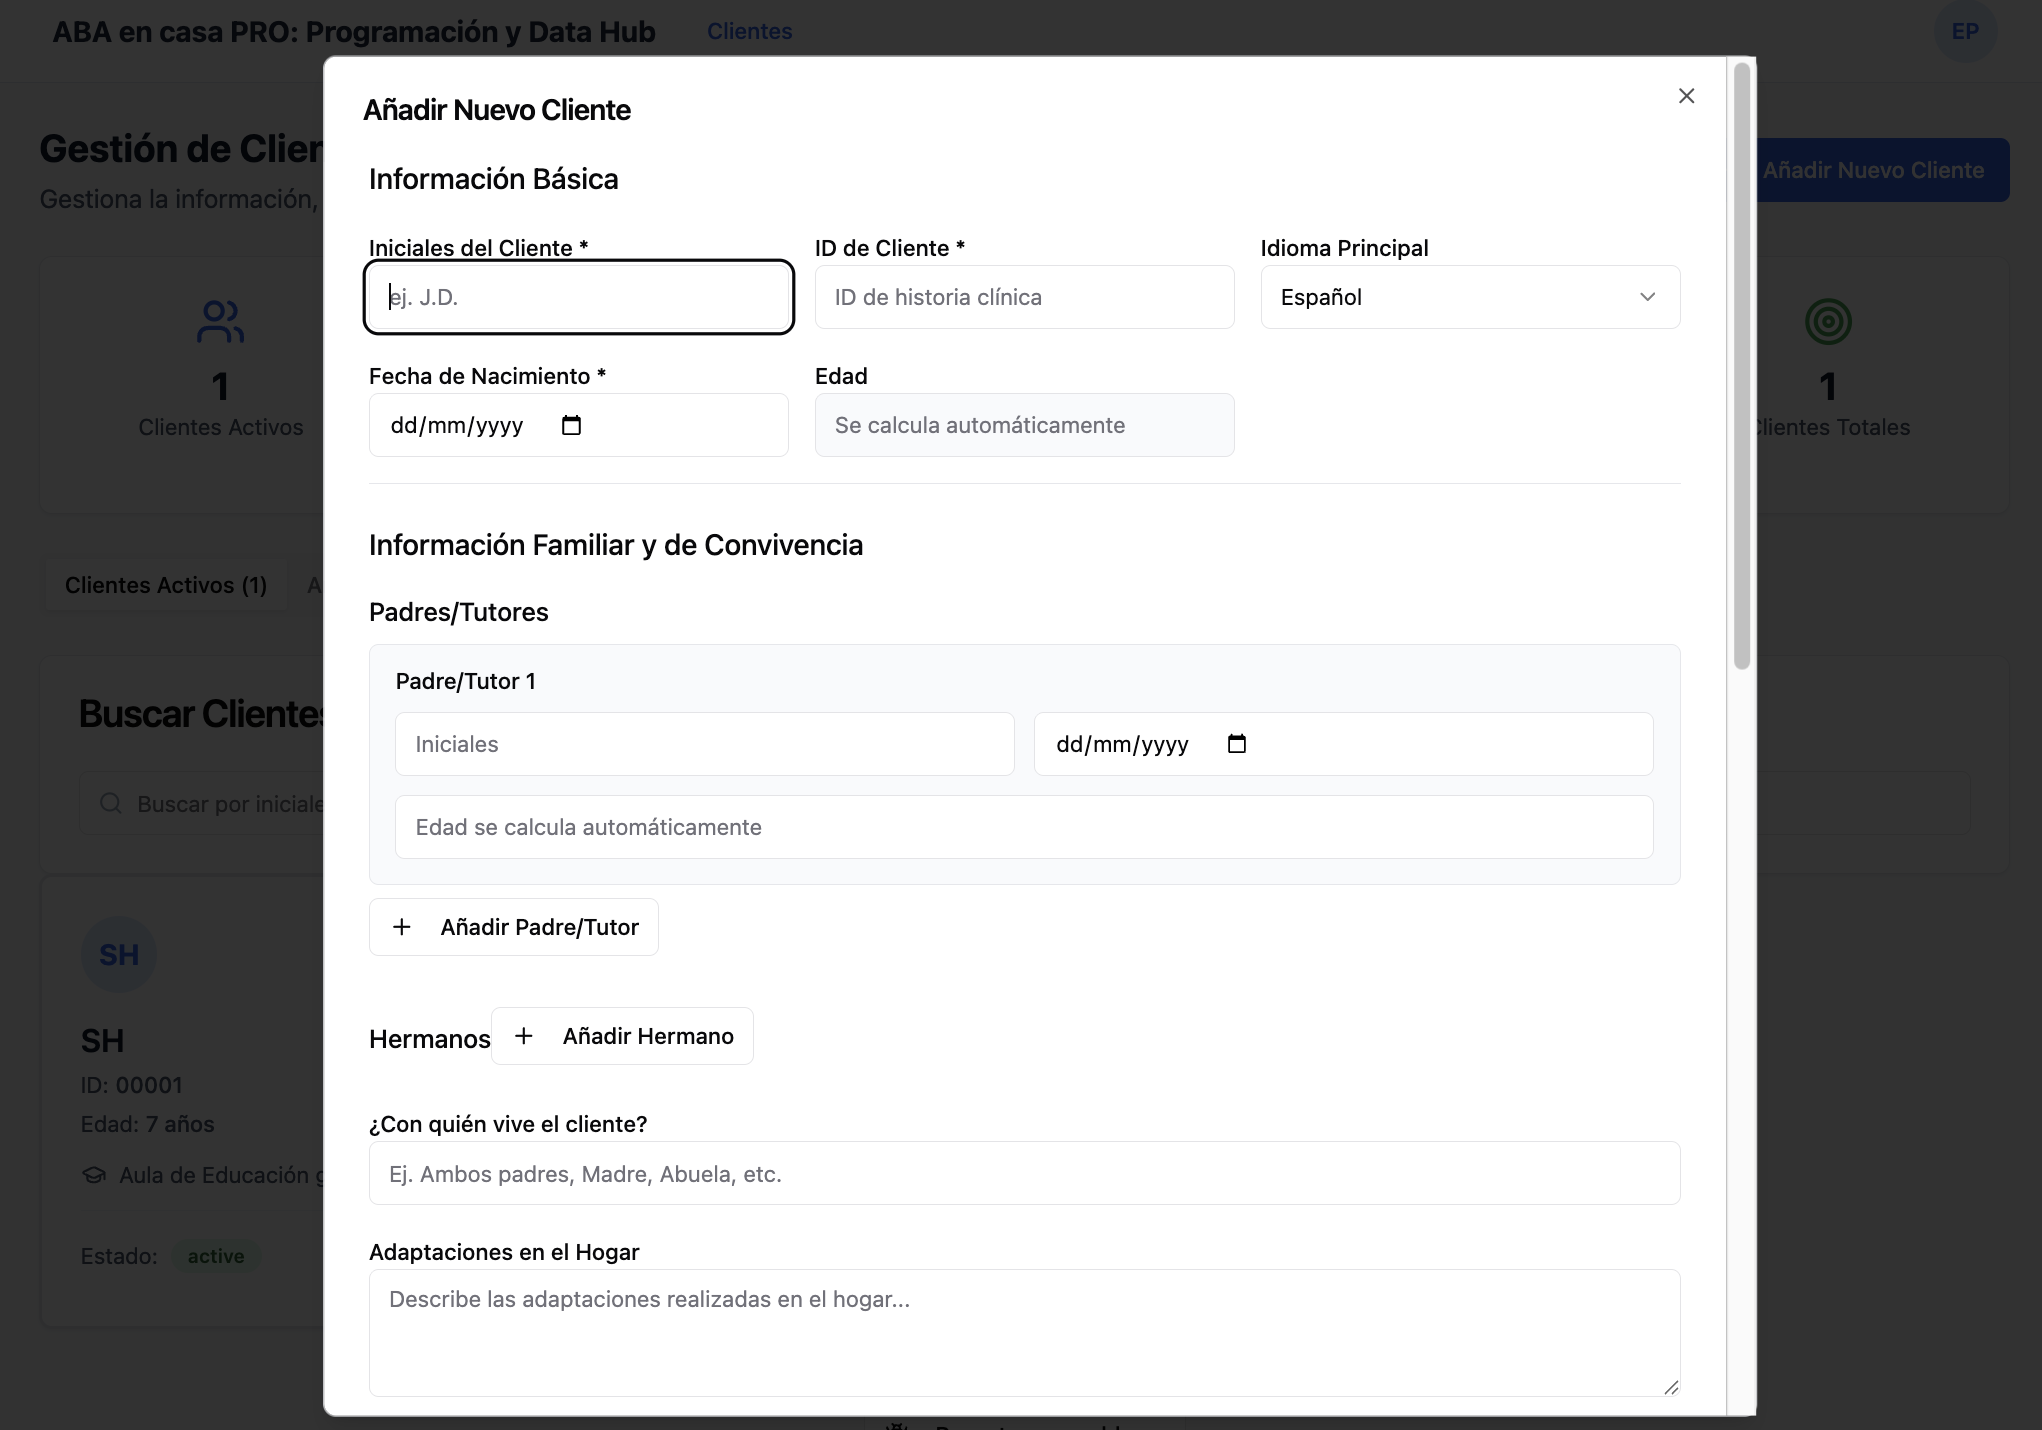The height and width of the screenshot is (1430, 2042).
Task: Click the Clientes Activos people icon
Action: 220,322
